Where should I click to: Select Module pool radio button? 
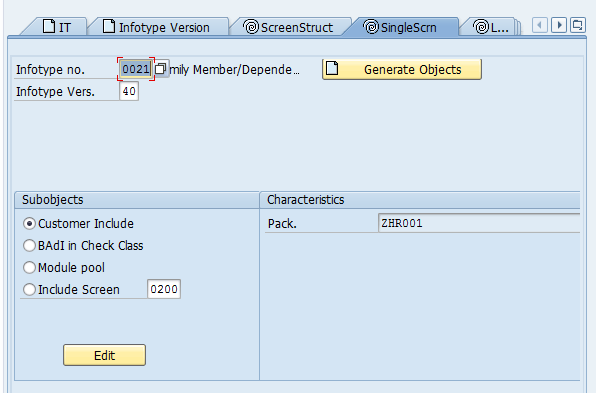29,268
